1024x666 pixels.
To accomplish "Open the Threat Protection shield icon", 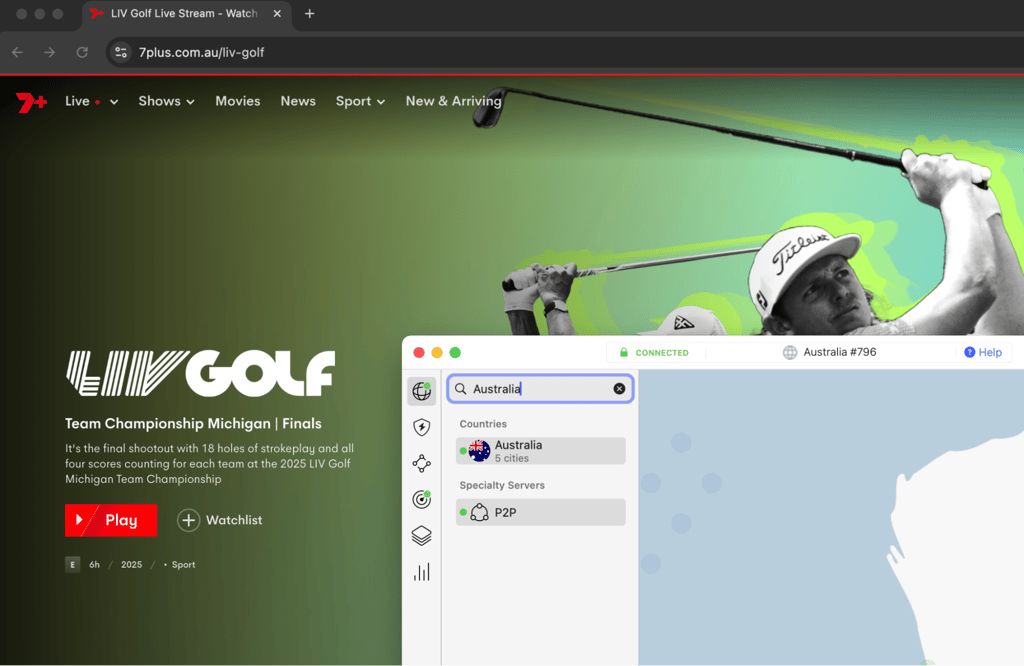I will click(x=422, y=427).
